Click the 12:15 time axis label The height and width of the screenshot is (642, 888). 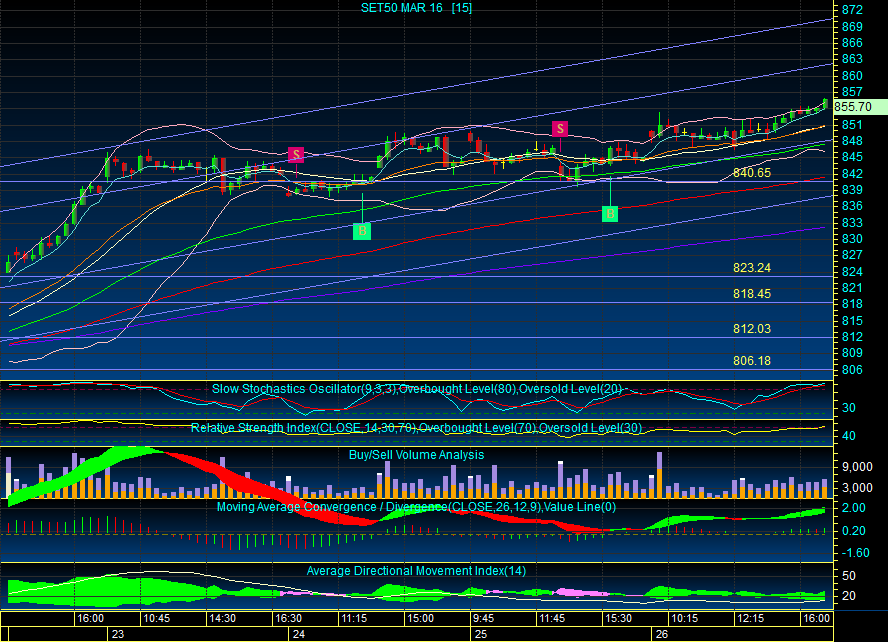pyautogui.click(x=750, y=618)
